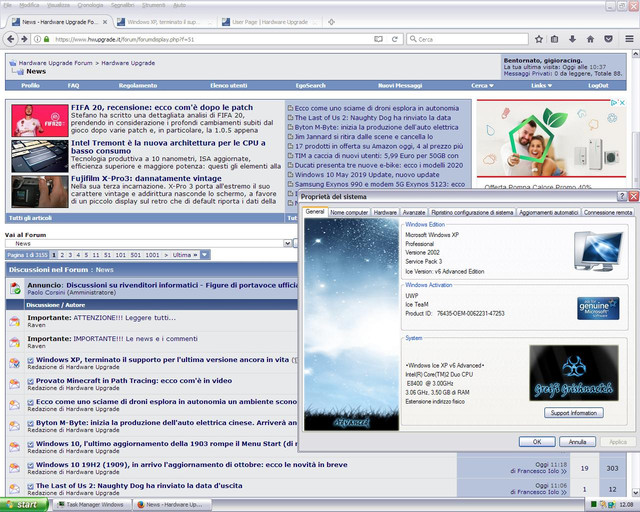The image size is (640, 512).
Task: Show site security padlock info
Action: tap(47, 39)
